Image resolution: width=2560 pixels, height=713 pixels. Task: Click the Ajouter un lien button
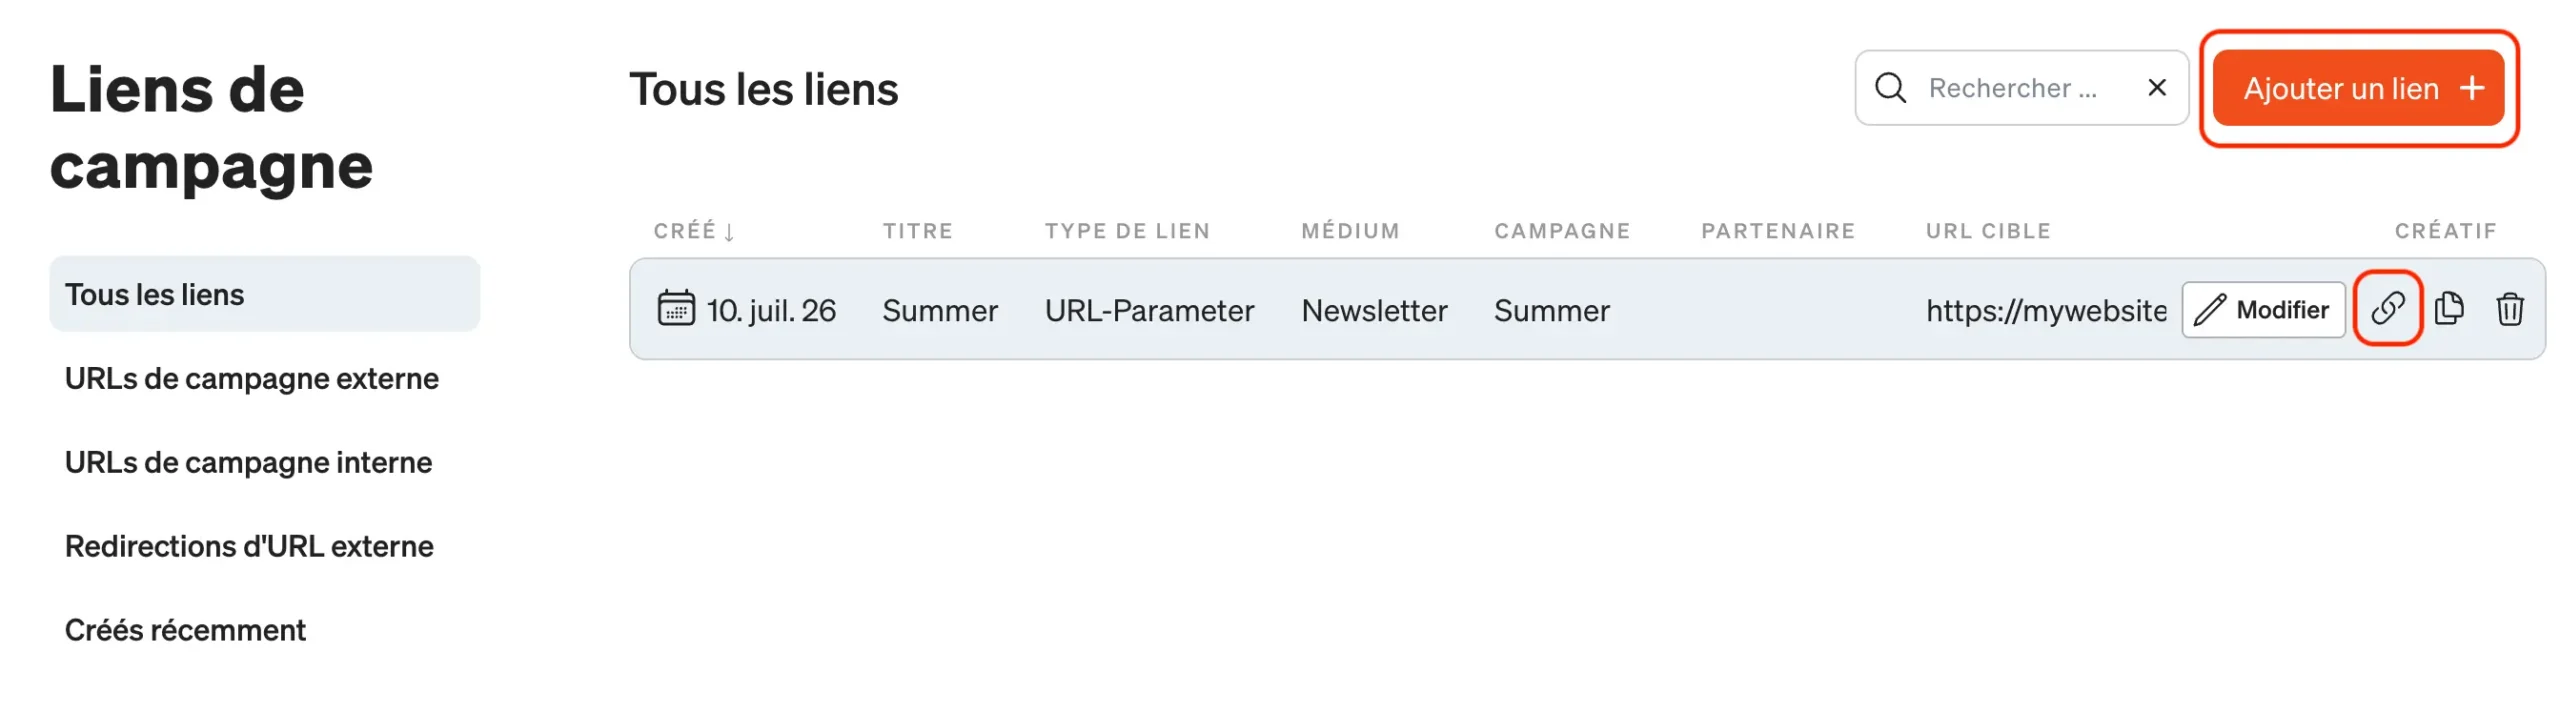pos(2357,88)
